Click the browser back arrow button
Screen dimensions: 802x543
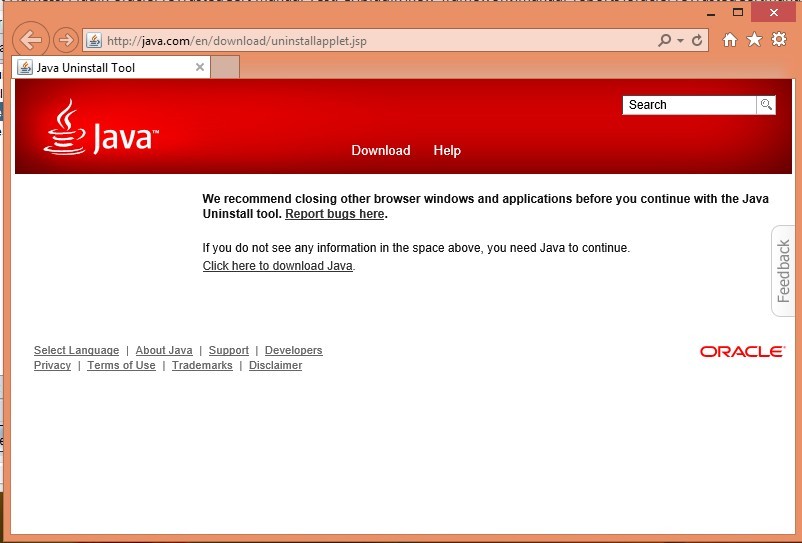pyautogui.click(x=31, y=40)
